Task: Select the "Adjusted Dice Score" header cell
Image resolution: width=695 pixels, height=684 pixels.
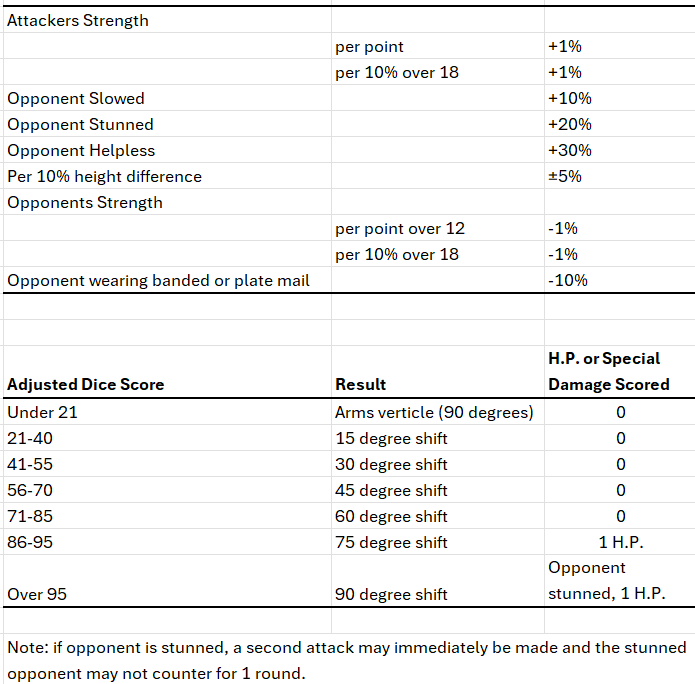Action: coord(85,384)
